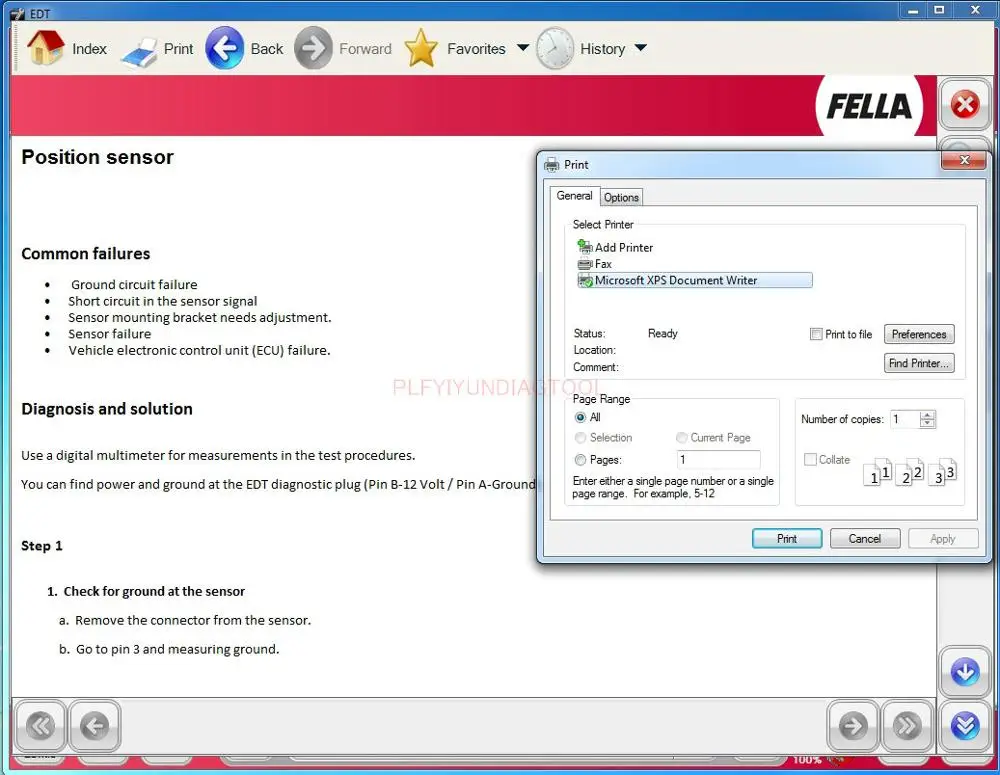Screen dimensions: 1000x775
Task: Decrease number of copies with down arrow
Action: pos(927,424)
